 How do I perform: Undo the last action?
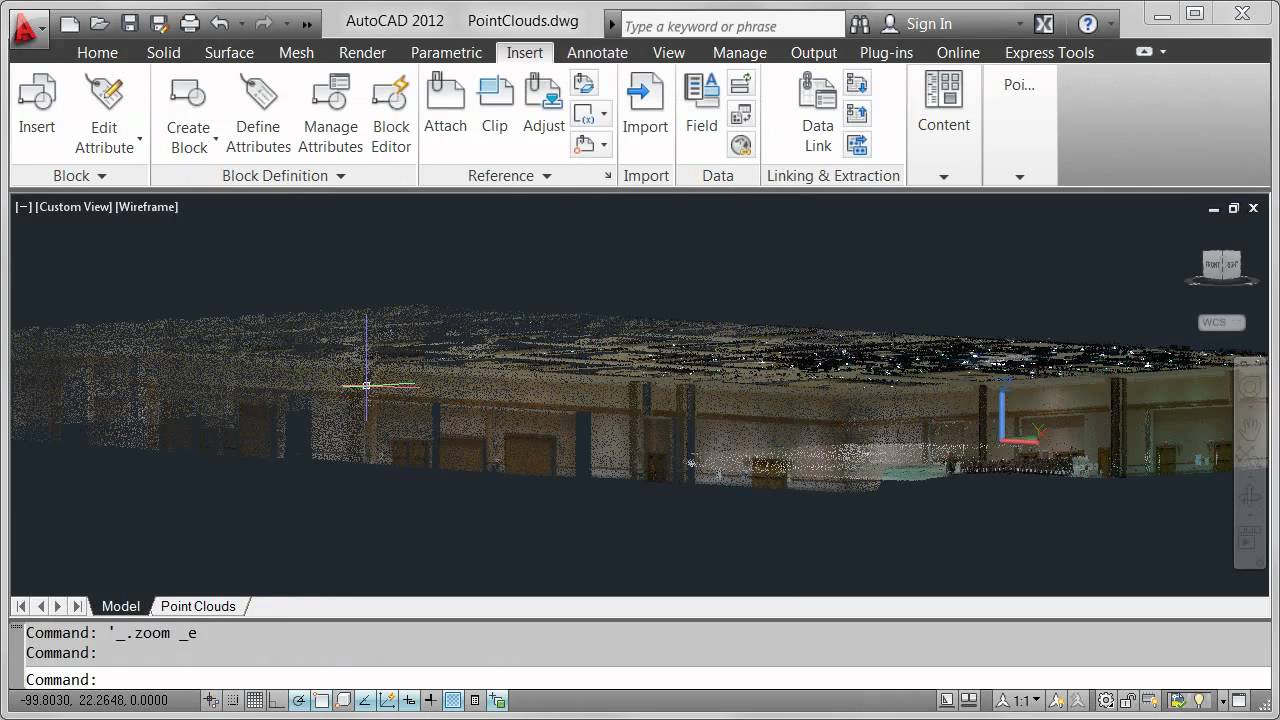(x=220, y=23)
